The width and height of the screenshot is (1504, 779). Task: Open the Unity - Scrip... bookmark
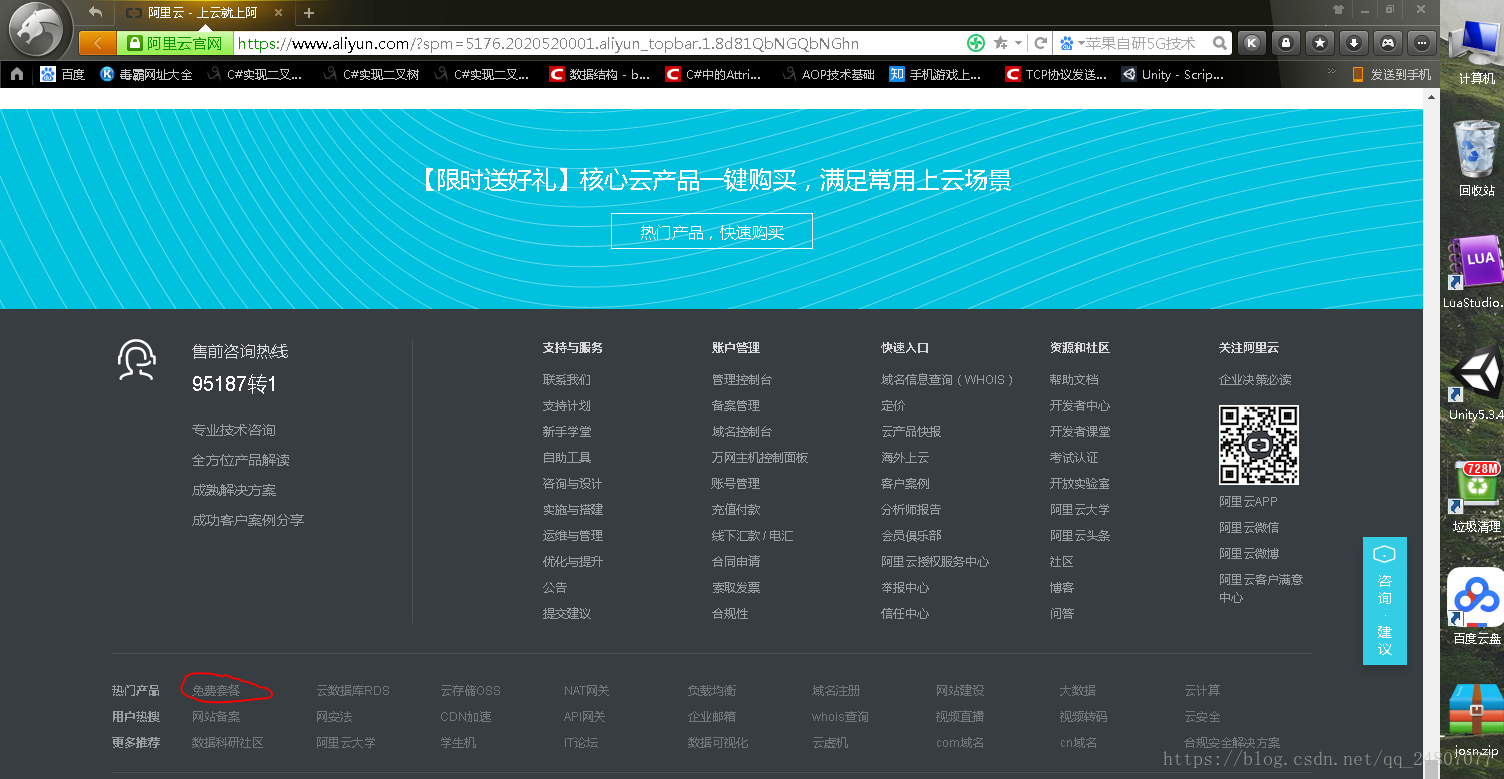pos(1172,74)
